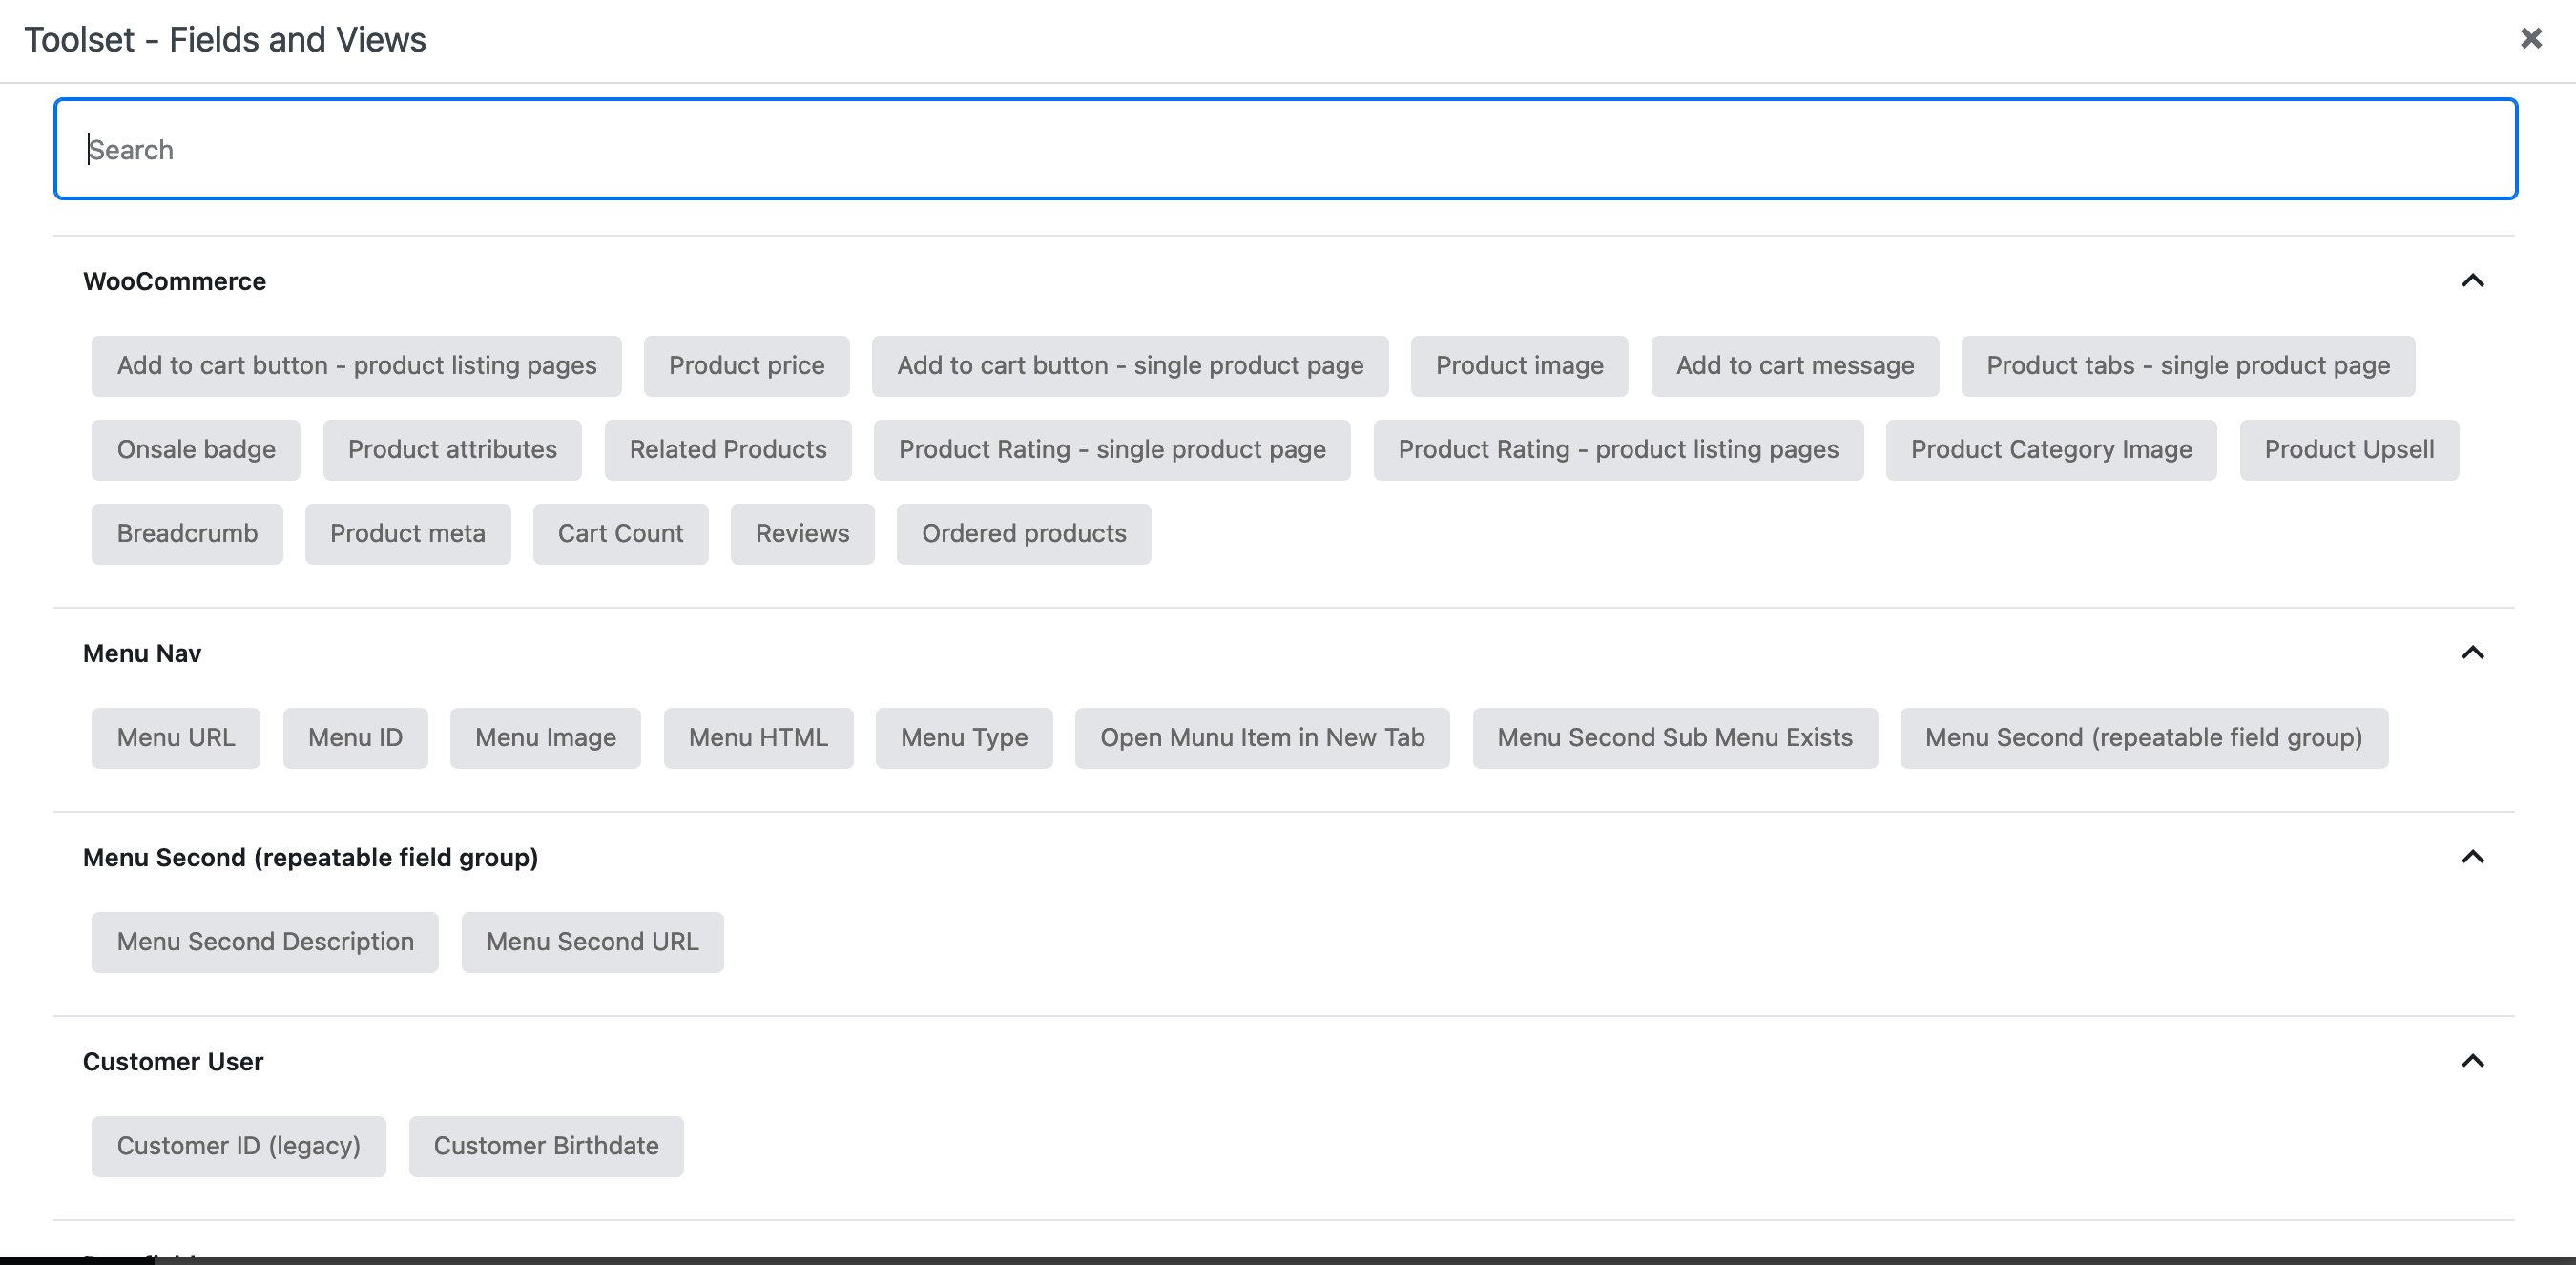
Task: Choose the Ordered products field
Action: tap(1024, 534)
